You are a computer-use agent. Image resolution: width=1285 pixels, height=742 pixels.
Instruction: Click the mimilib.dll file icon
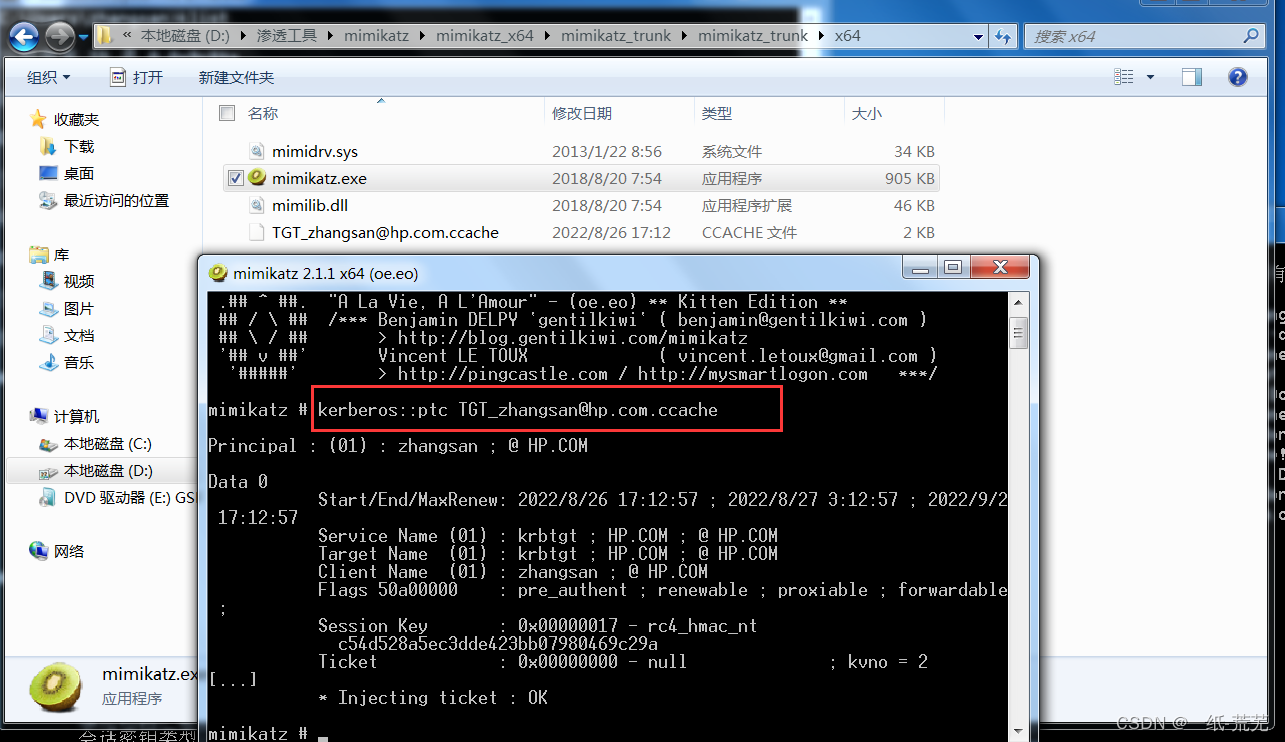pos(259,205)
